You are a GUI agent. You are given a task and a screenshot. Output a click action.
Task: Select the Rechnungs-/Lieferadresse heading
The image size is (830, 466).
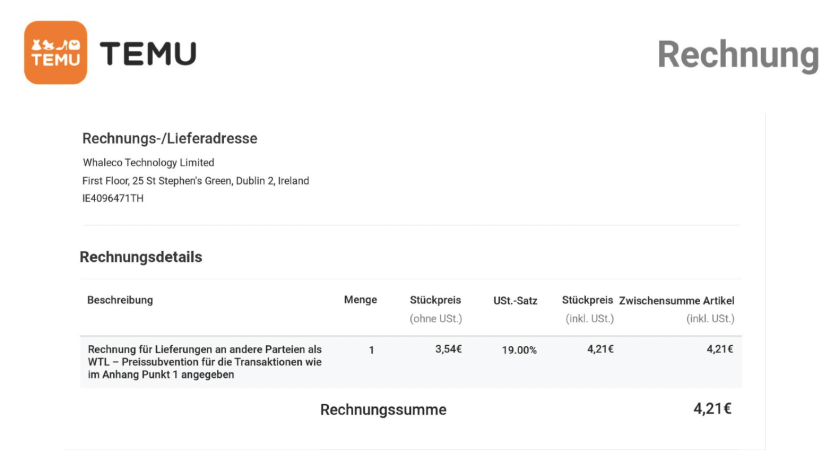pos(169,138)
